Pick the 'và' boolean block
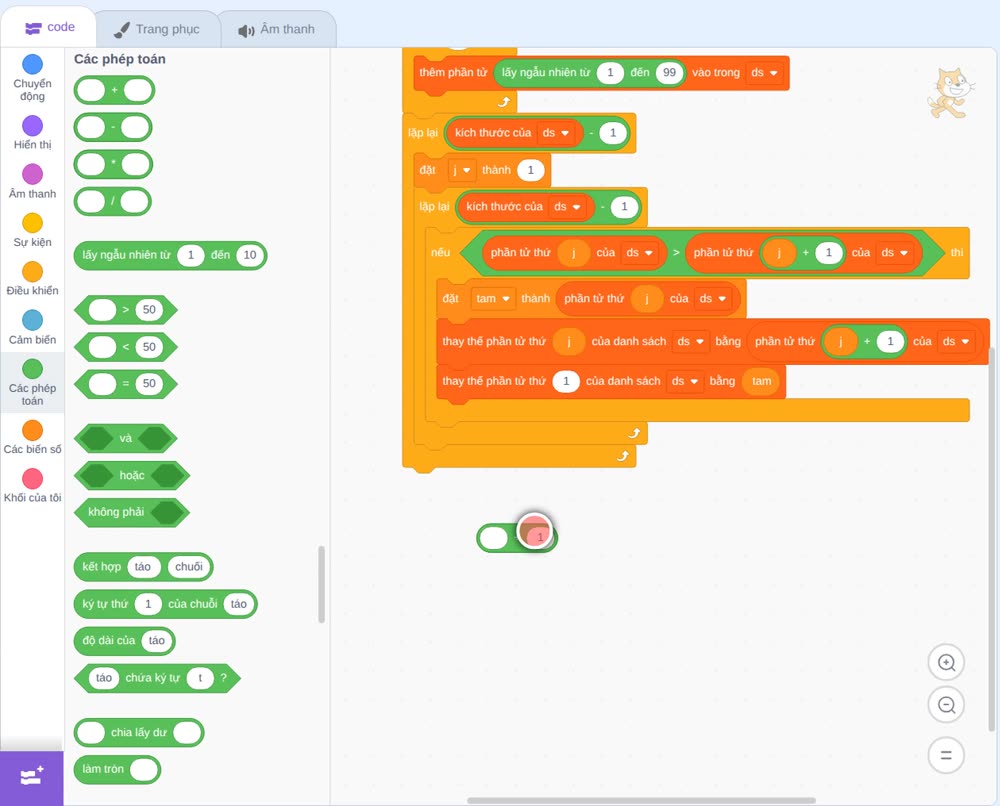This screenshot has width=1000, height=806. [x=126, y=439]
